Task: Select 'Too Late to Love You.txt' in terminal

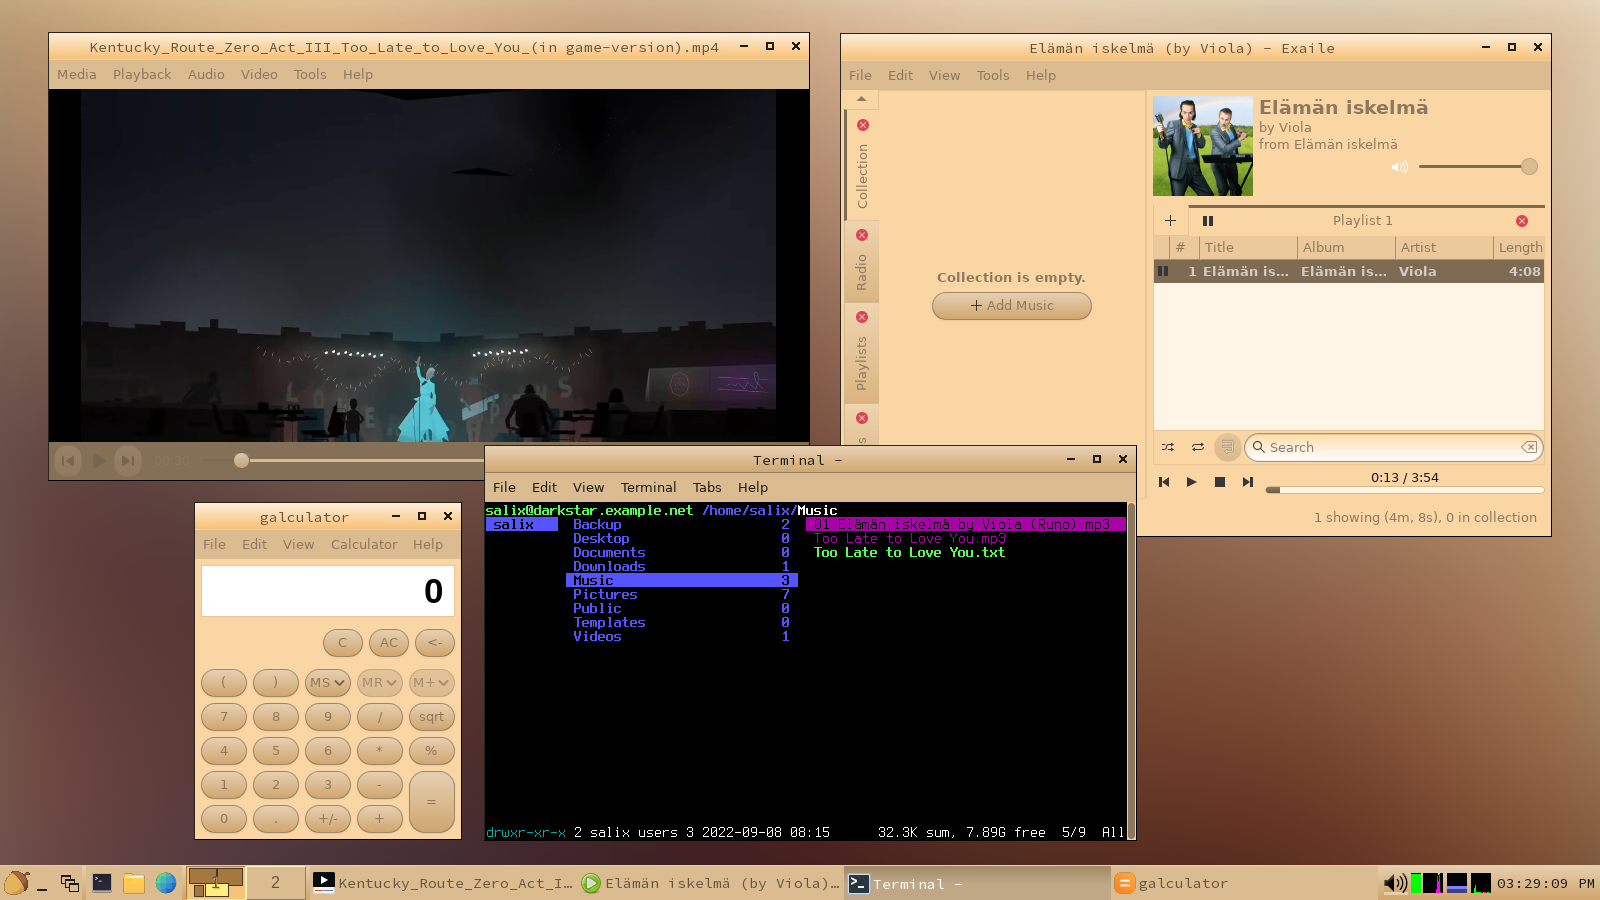Action: point(909,552)
